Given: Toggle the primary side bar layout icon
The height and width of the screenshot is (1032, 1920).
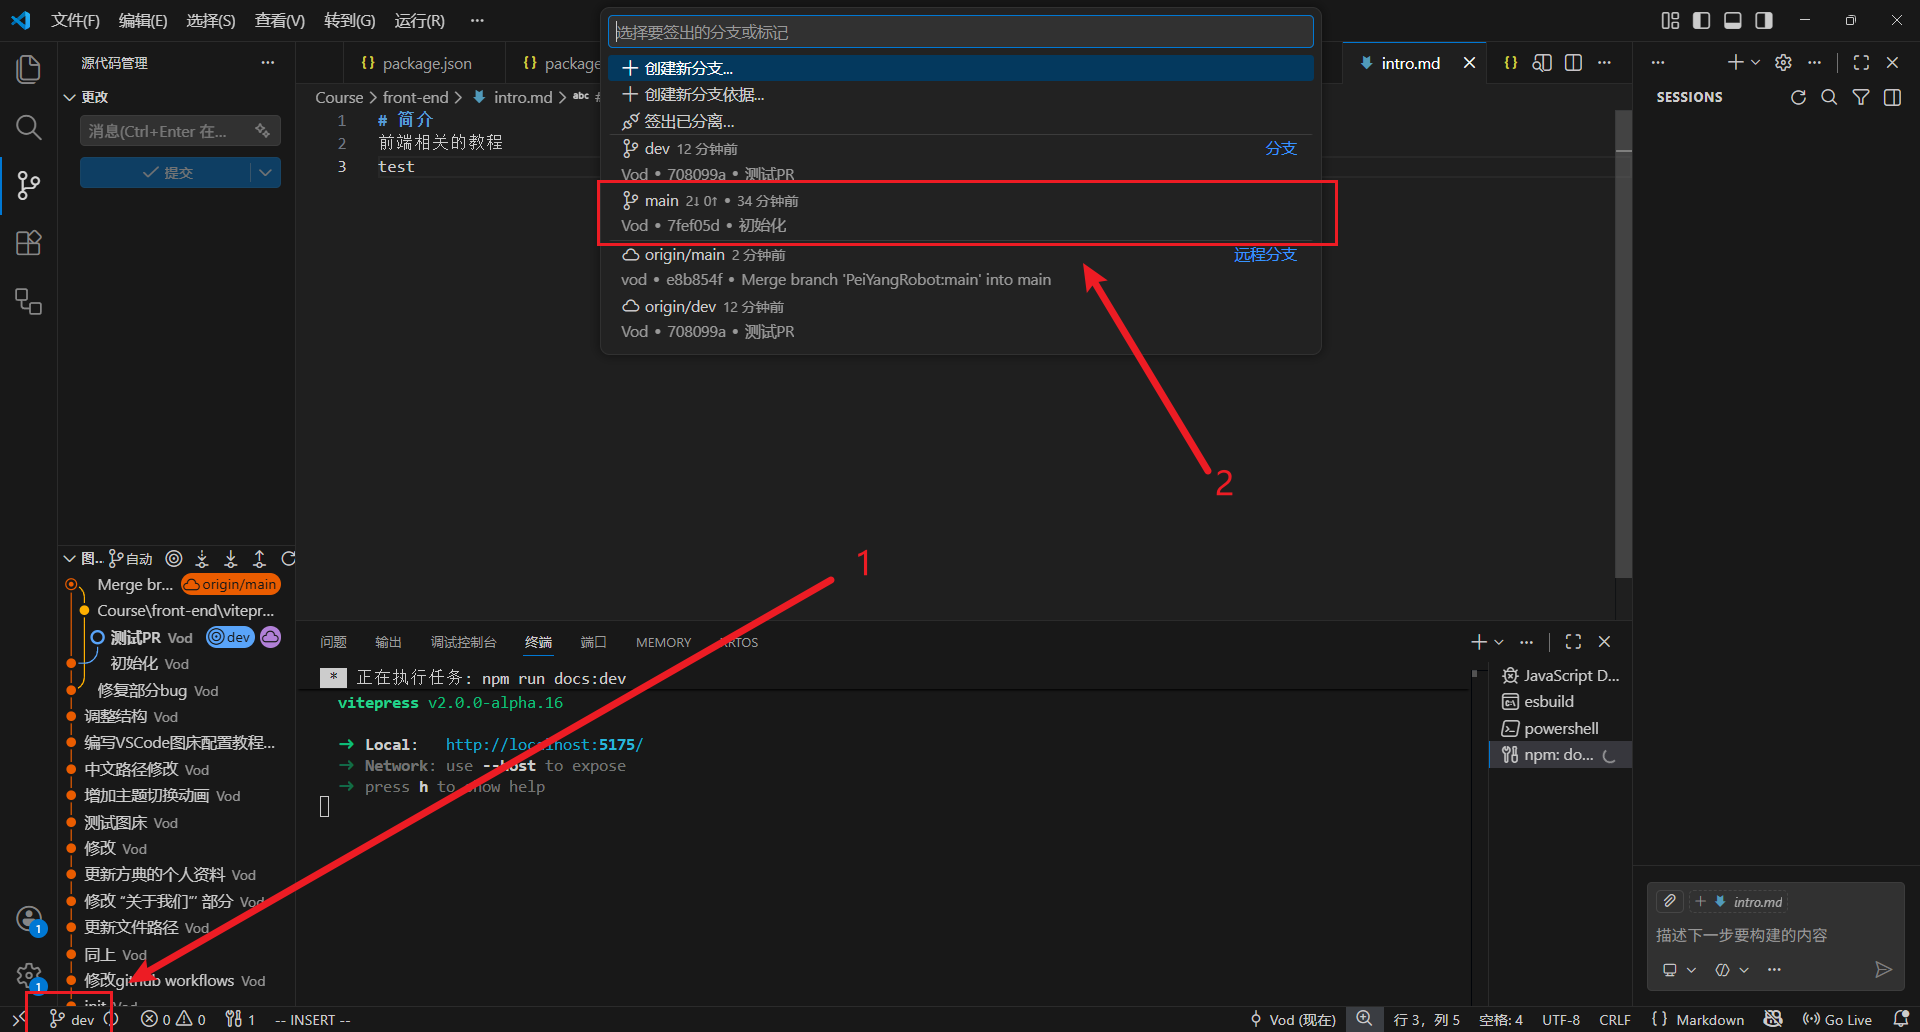Looking at the screenshot, I should (x=1702, y=20).
